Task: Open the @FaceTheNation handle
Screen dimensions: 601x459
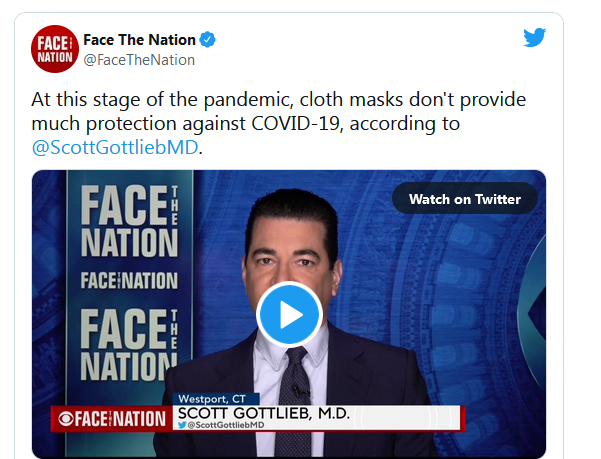Action: [x=139, y=60]
